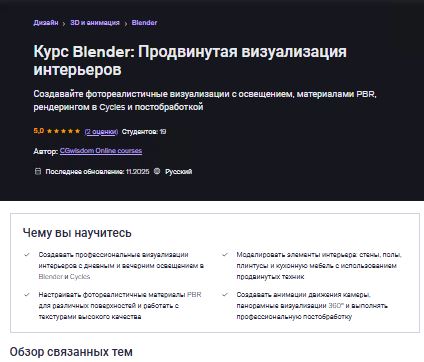Click the checkmark beside Создавать анимации движения камеры
The width and height of the screenshot is (424, 362).
225,295
